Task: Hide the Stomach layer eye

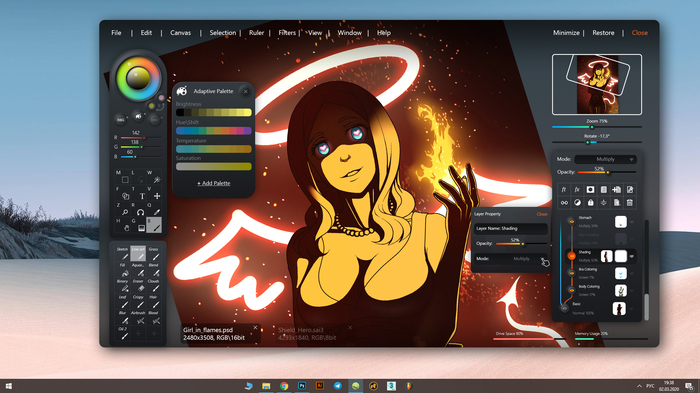Action: (571, 221)
